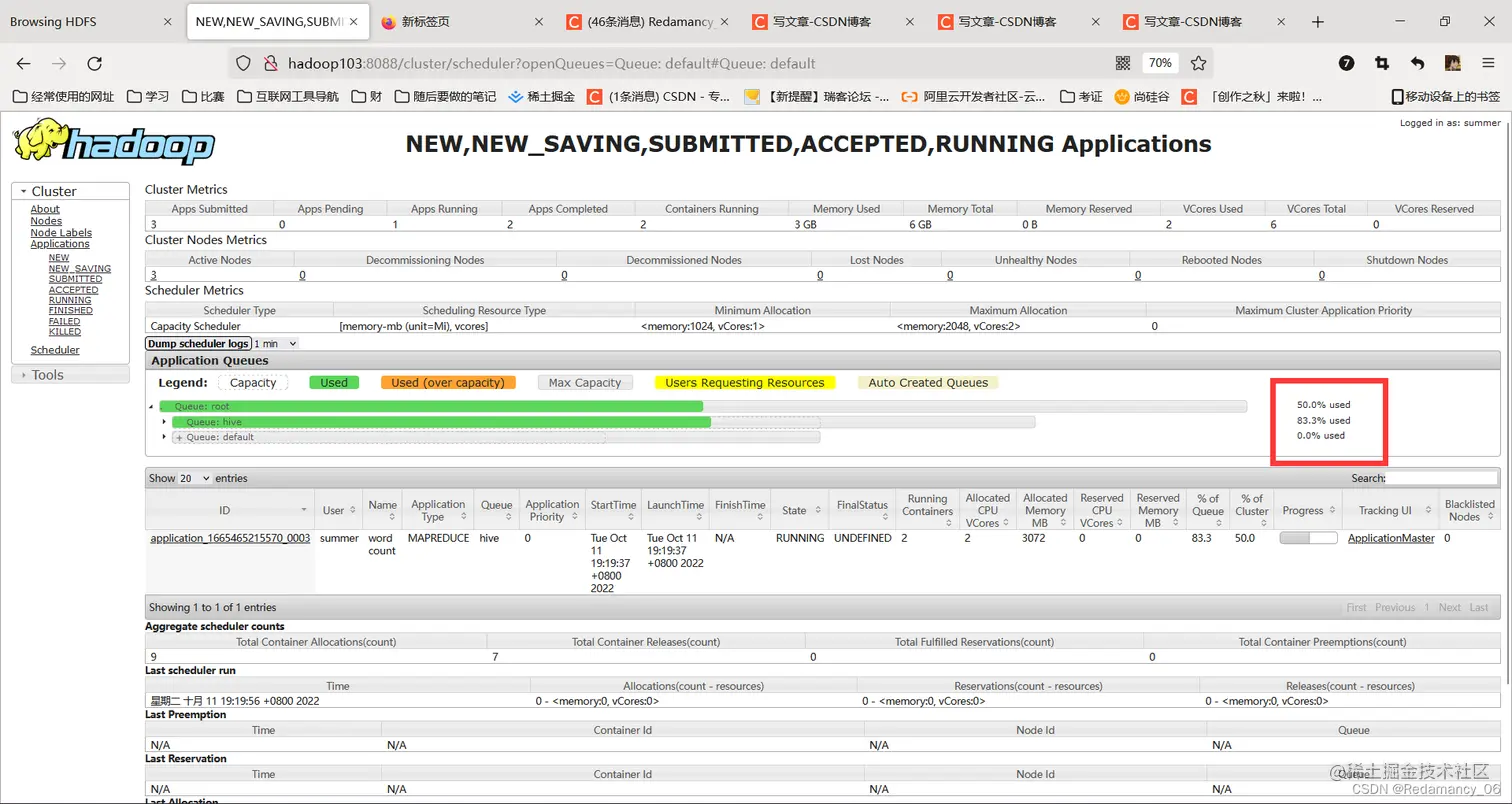Viewport: 1512px width, 804px height.
Task: Open the 学习 bookmark folder
Action: pyautogui.click(x=147, y=97)
